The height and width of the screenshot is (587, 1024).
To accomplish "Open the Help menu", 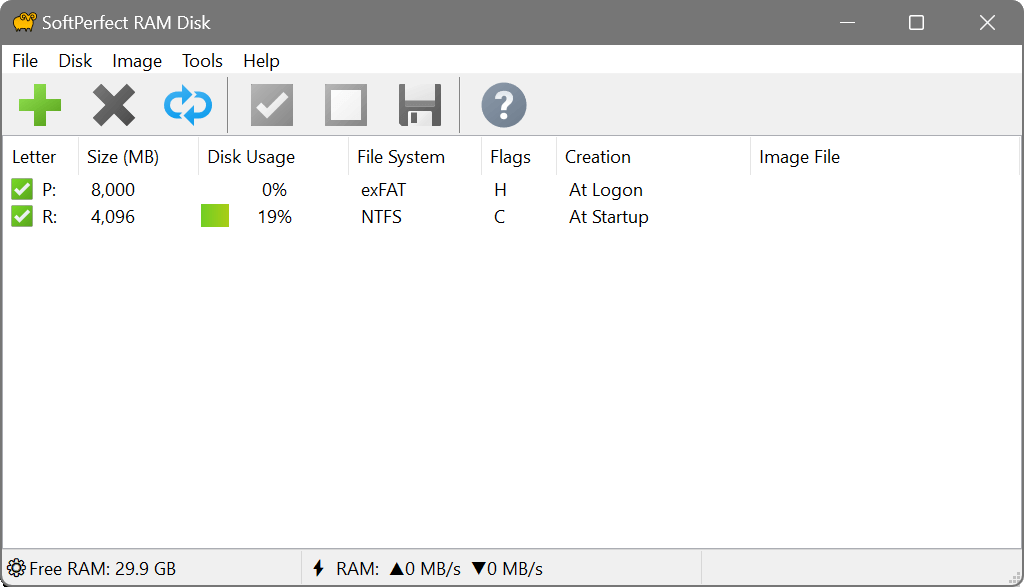I will [x=261, y=61].
